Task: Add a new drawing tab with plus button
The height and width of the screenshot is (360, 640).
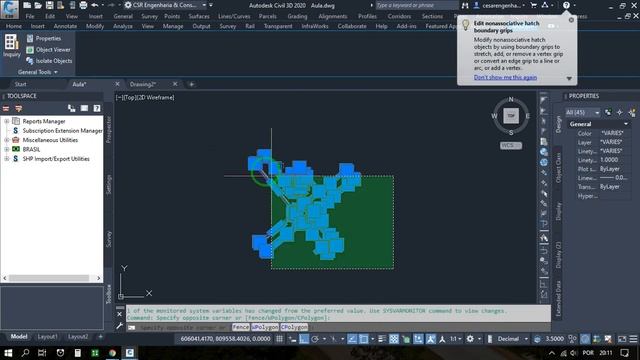Action: [x=191, y=84]
